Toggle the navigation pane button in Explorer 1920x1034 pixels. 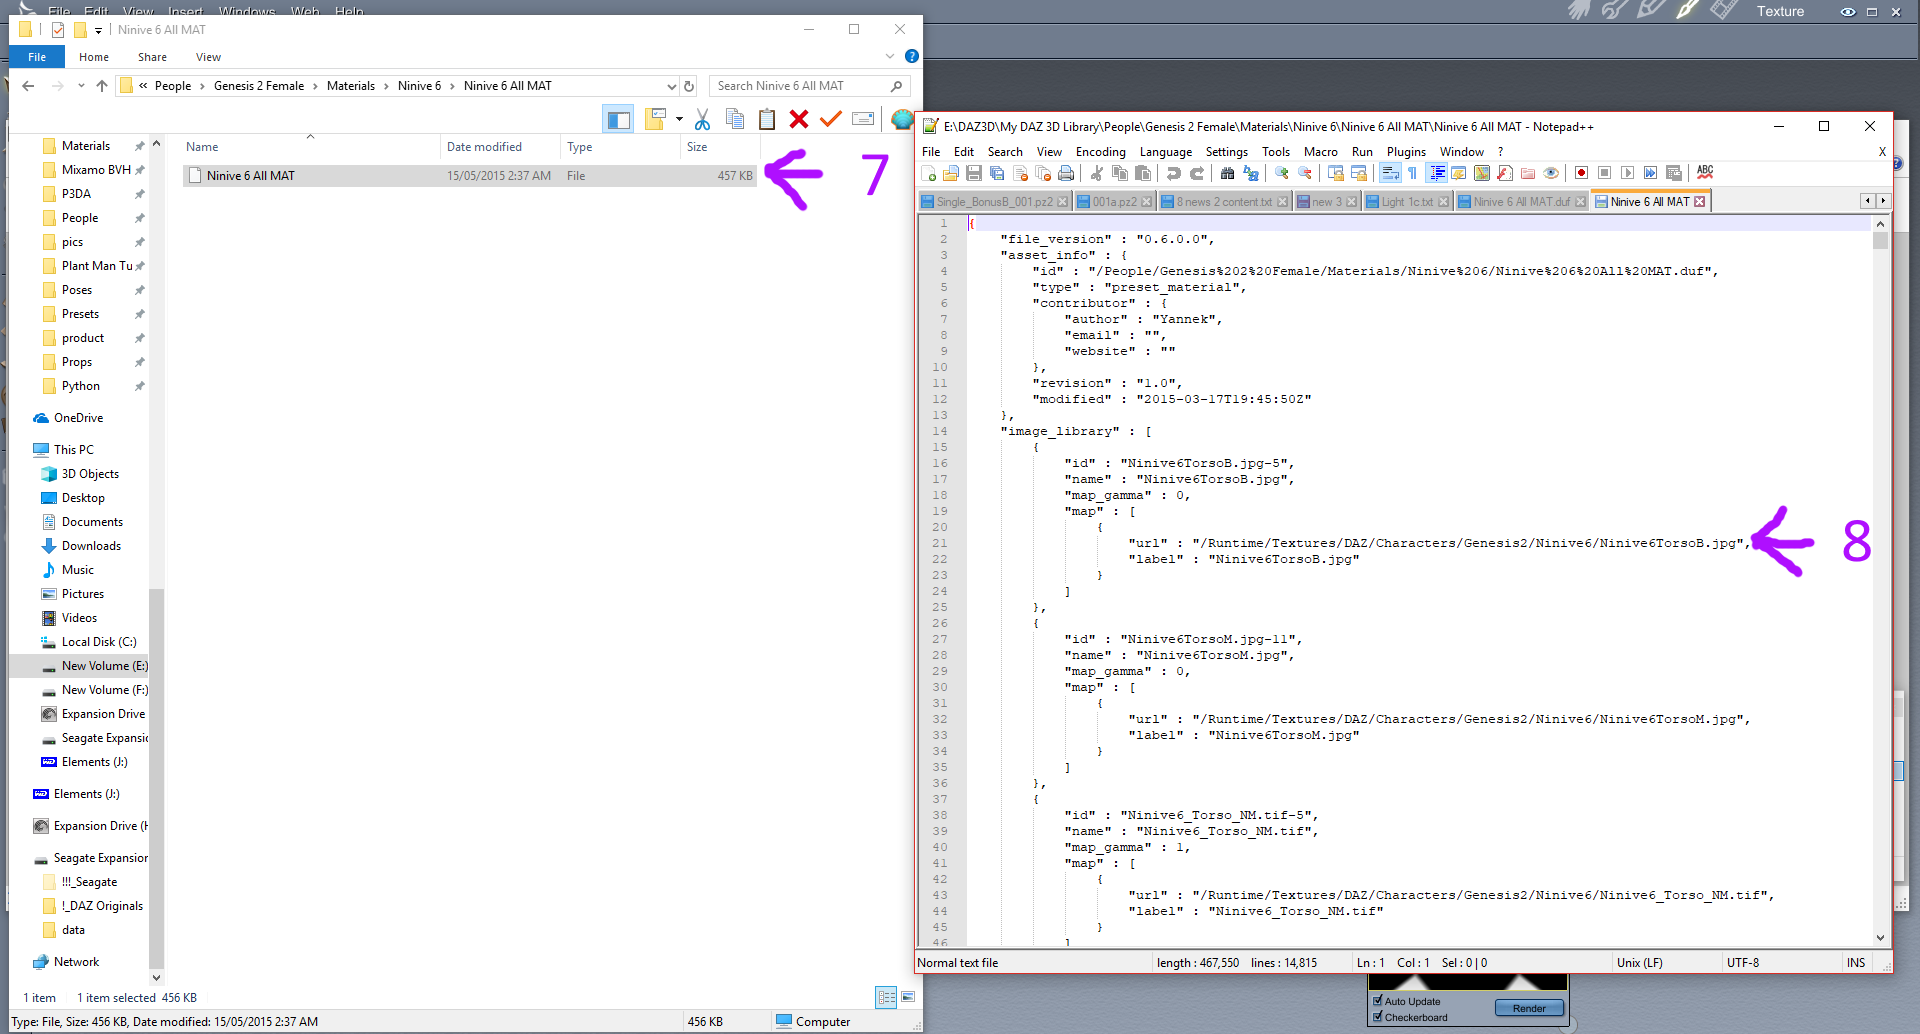618,120
